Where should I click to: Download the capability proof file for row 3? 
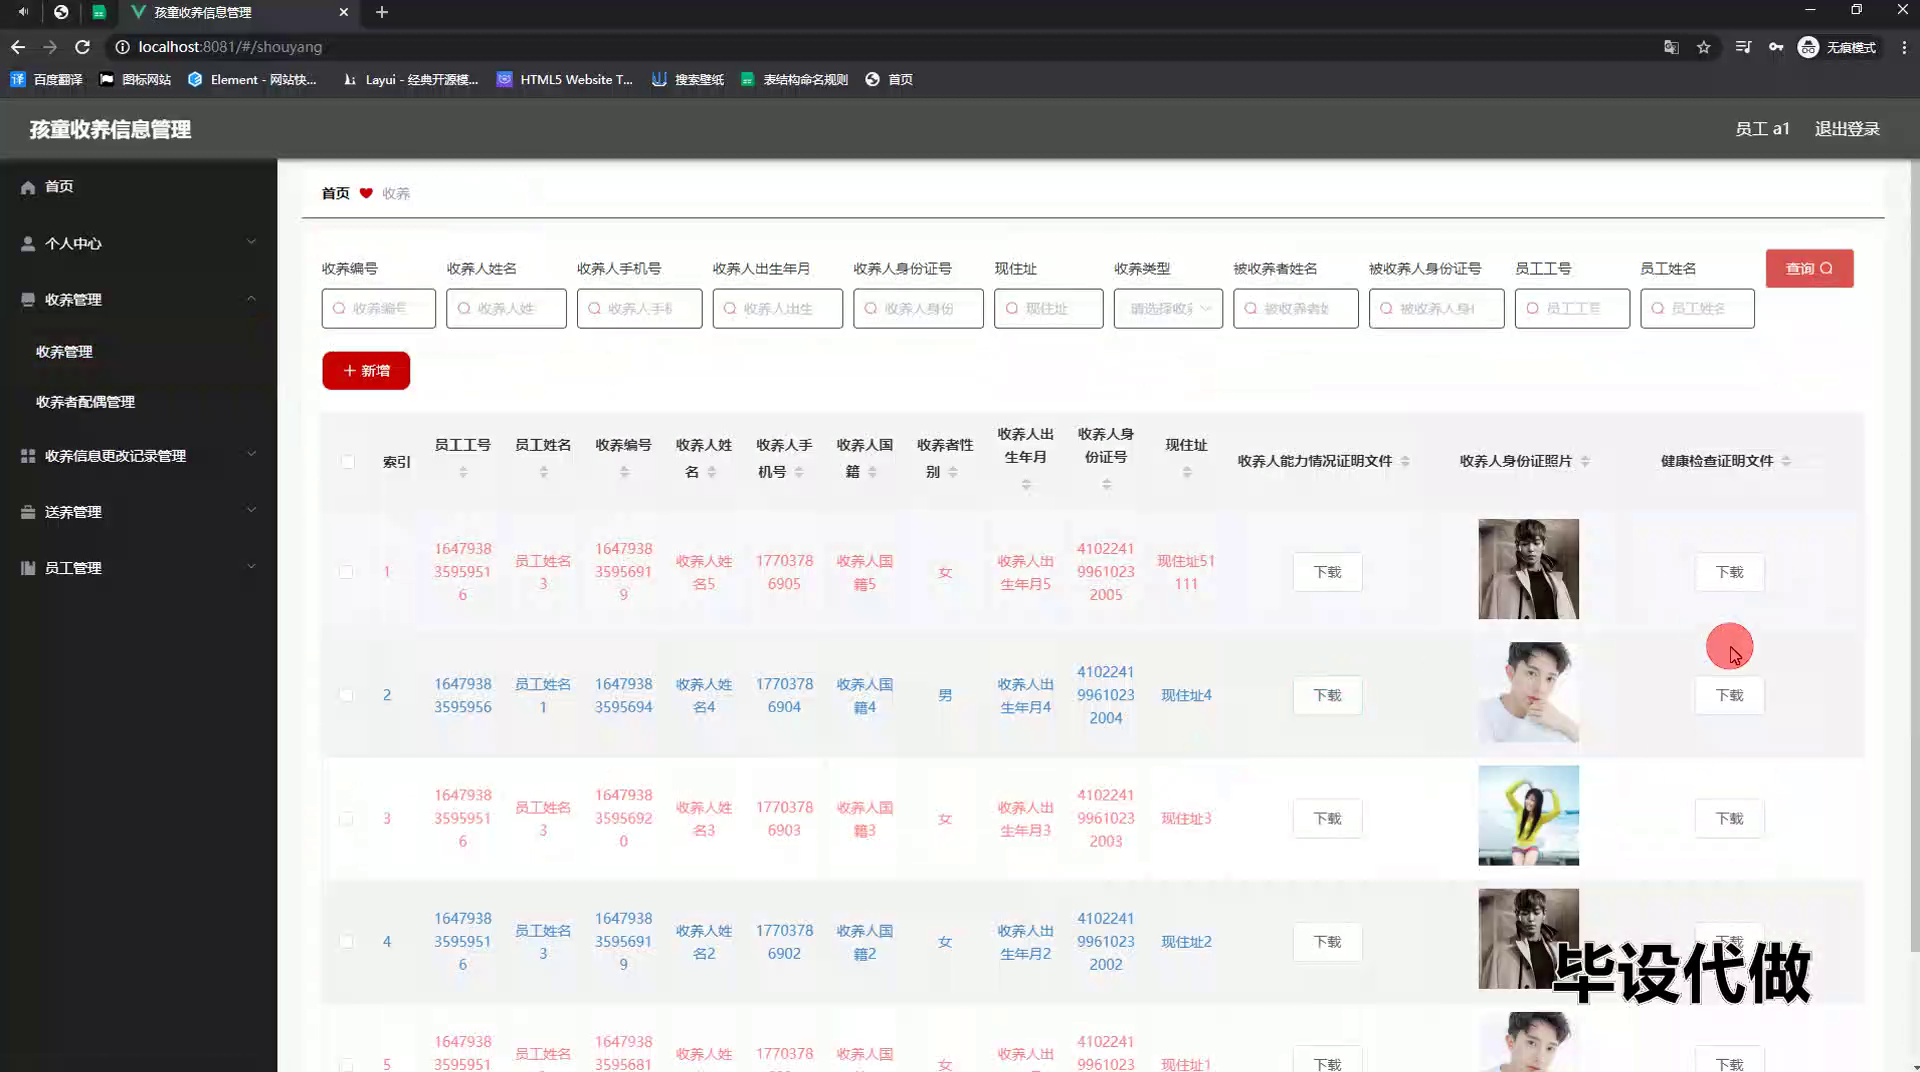[1327, 819]
